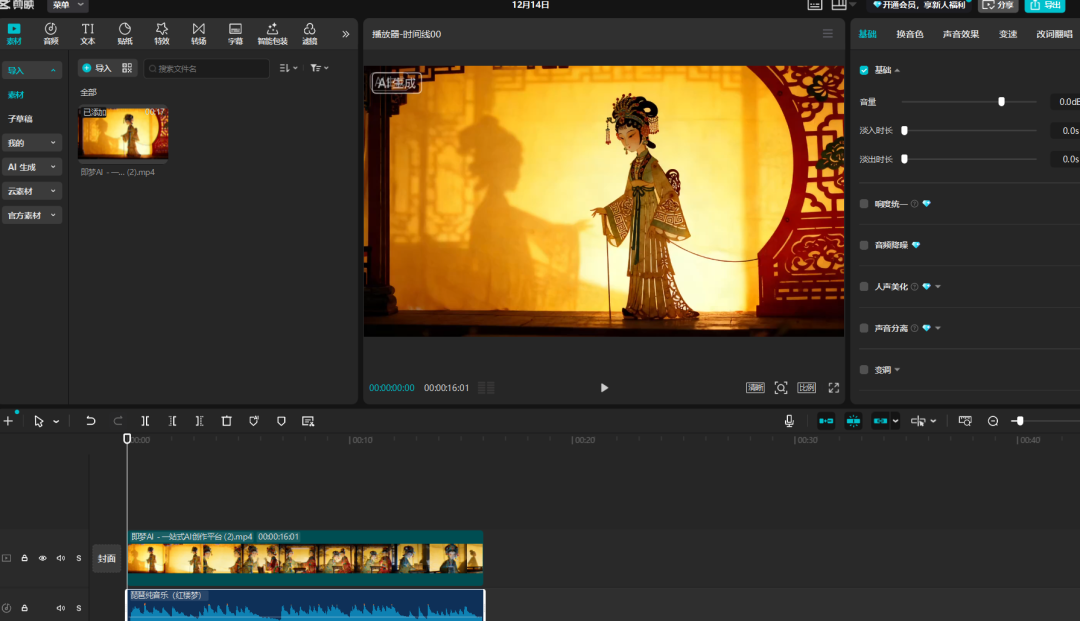Click the 封面 cover button on the timeline
1080x621 pixels.
tap(107, 558)
